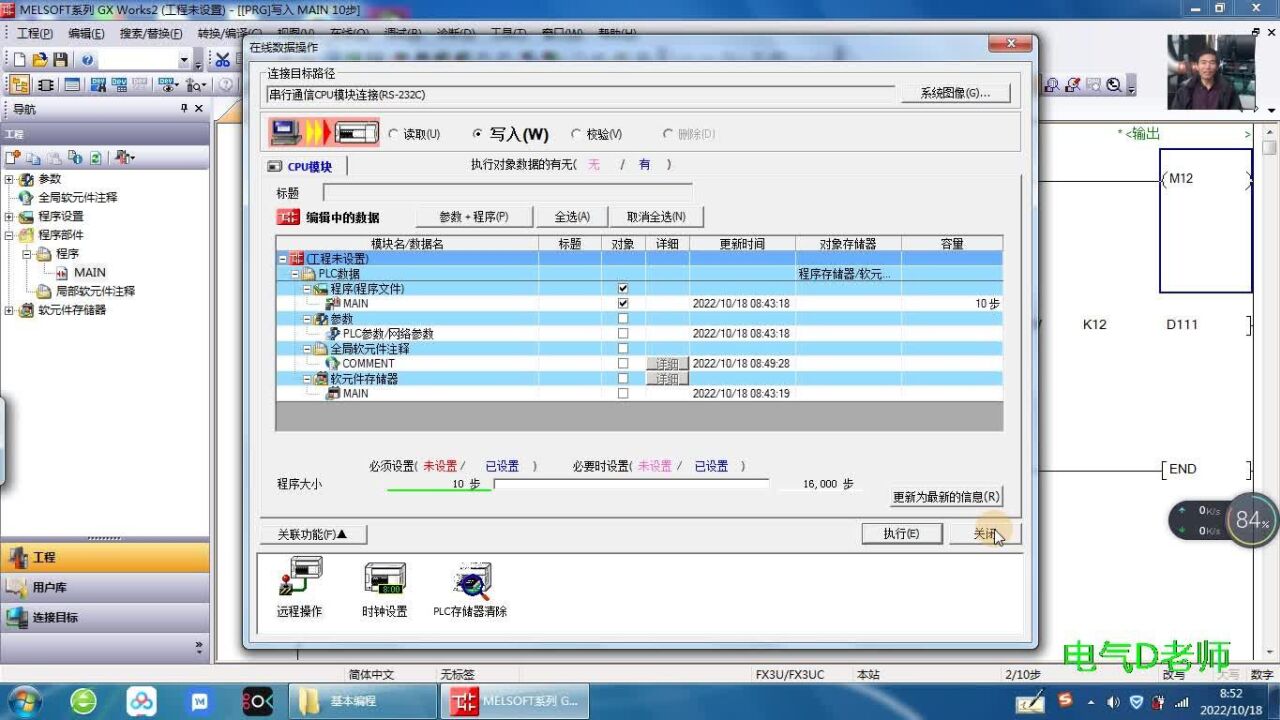Select the Verify (校验) radio button
This screenshot has width=1280, height=720.
(x=576, y=134)
